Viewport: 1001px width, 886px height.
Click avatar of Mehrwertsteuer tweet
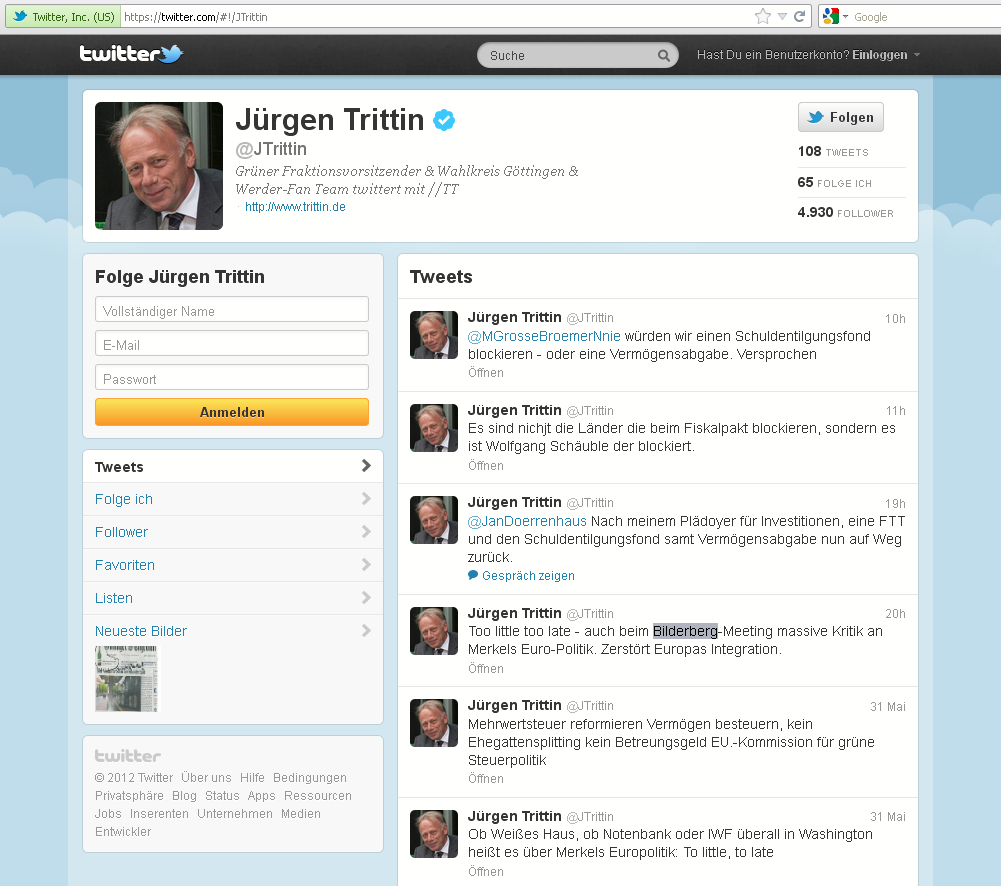pyautogui.click(x=433, y=723)
